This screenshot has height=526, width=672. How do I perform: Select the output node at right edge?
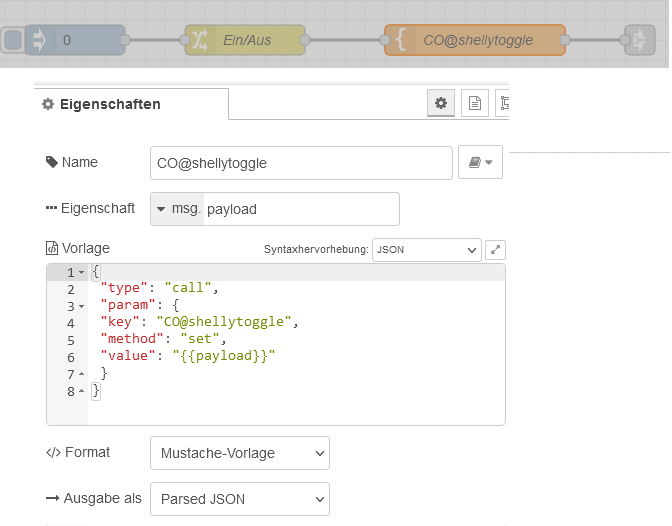637,41
